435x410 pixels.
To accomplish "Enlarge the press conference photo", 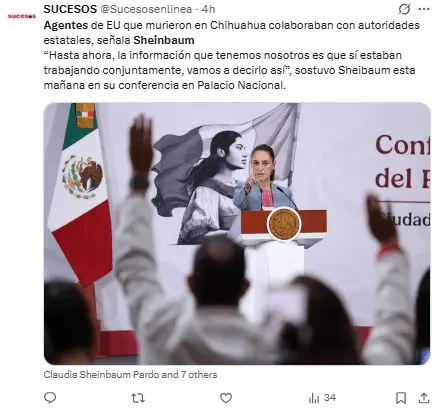I will 237,233.
